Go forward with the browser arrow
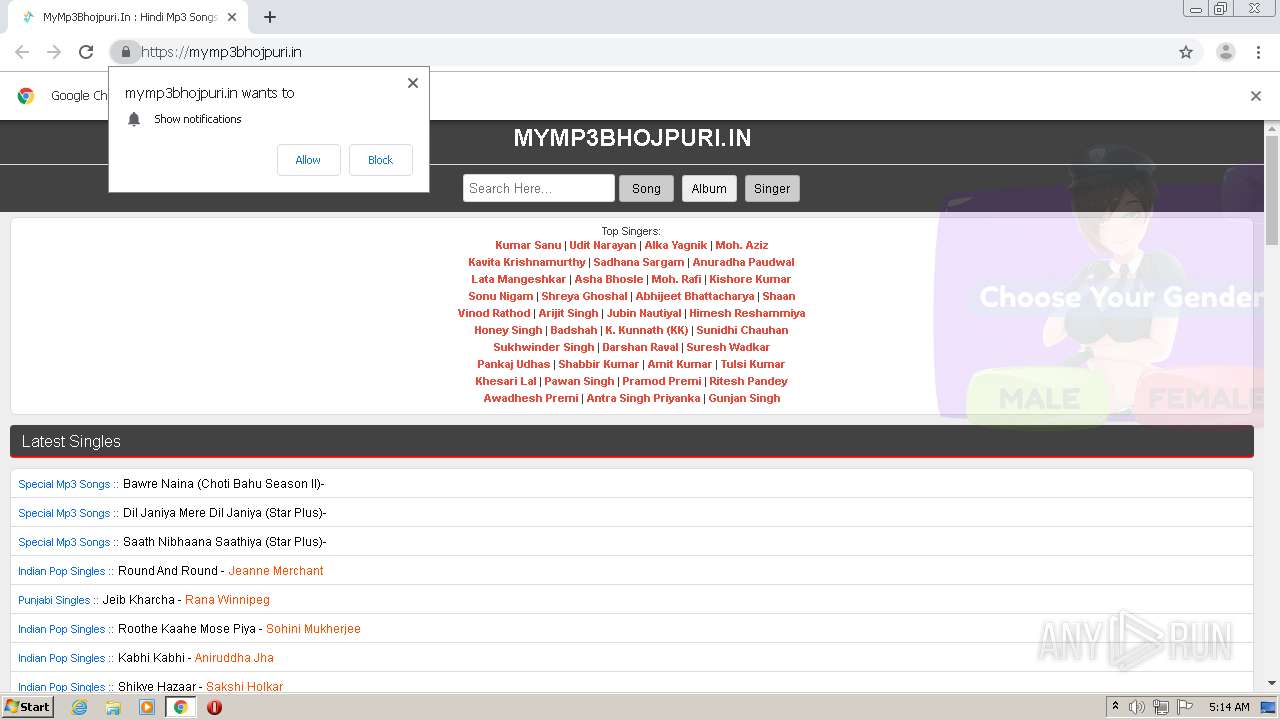The width and height of the screenshot is (1280, 720). 54,52
